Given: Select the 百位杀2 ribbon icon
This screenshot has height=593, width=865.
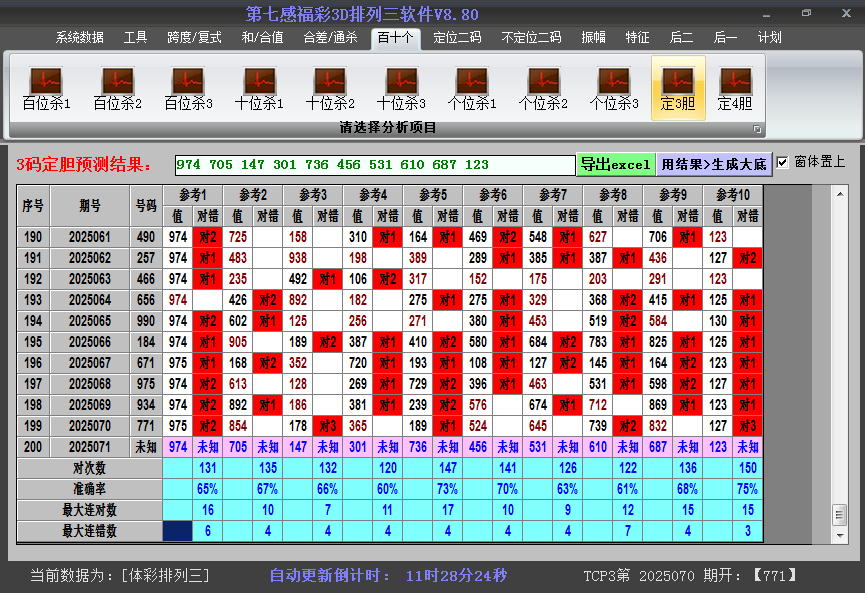Looking at the screenshot, I should tap(117, 88).
